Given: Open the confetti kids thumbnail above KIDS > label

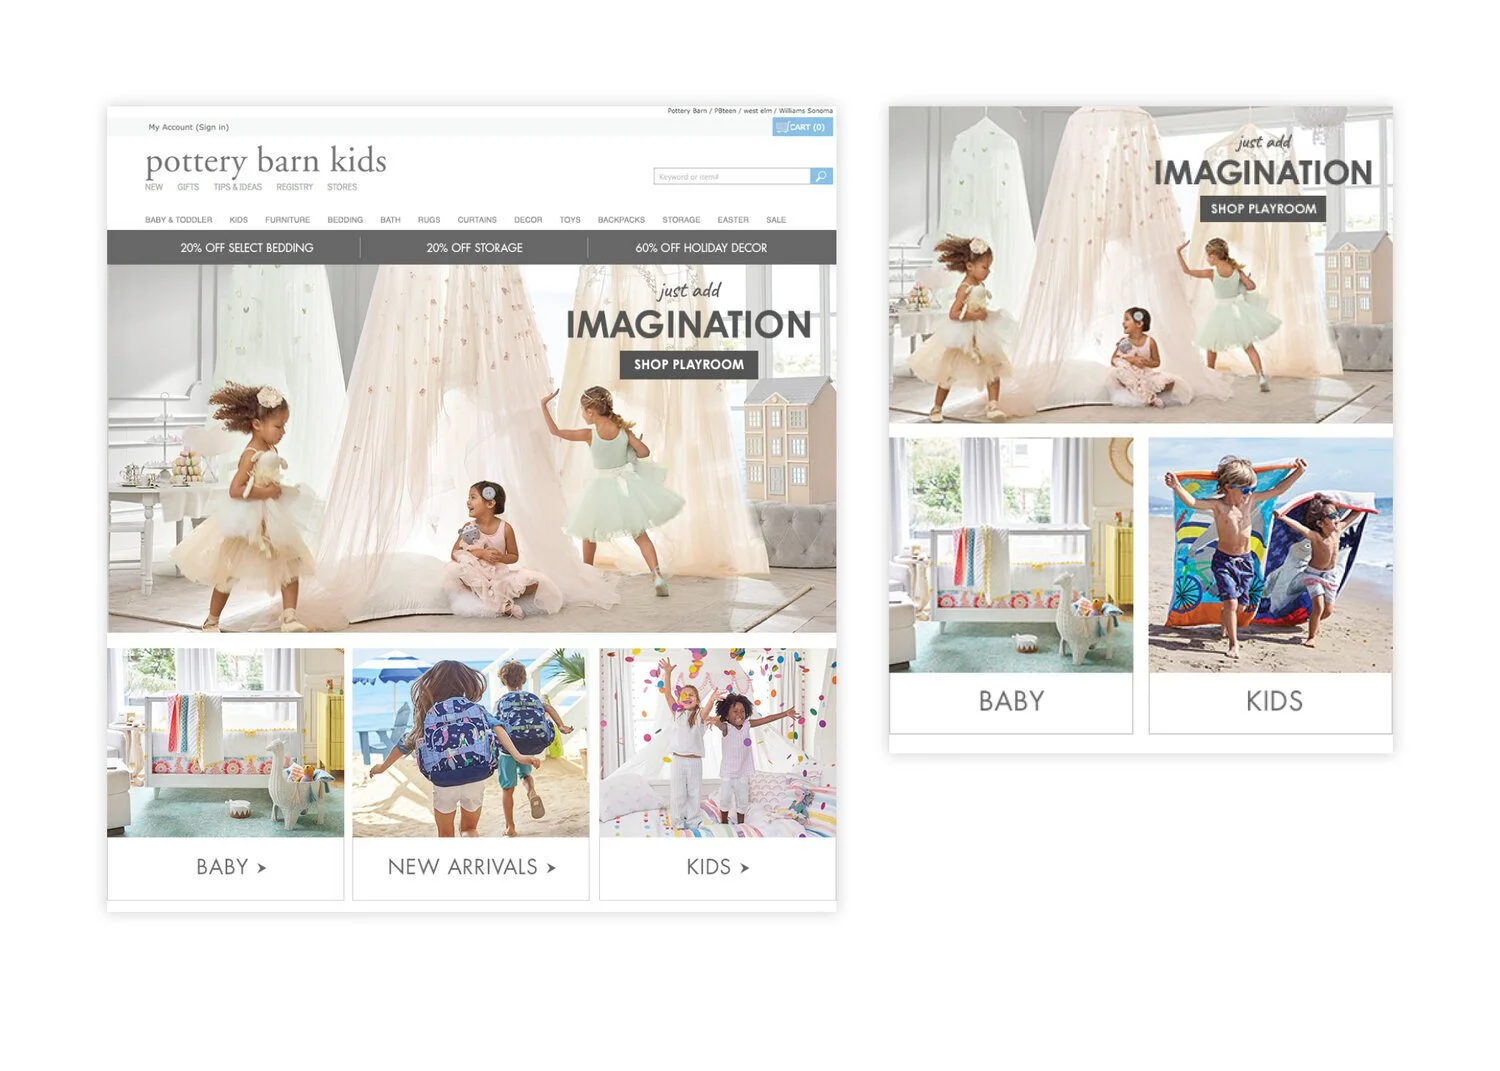Looking at the screenshot, I should click(x=718, y=743).
